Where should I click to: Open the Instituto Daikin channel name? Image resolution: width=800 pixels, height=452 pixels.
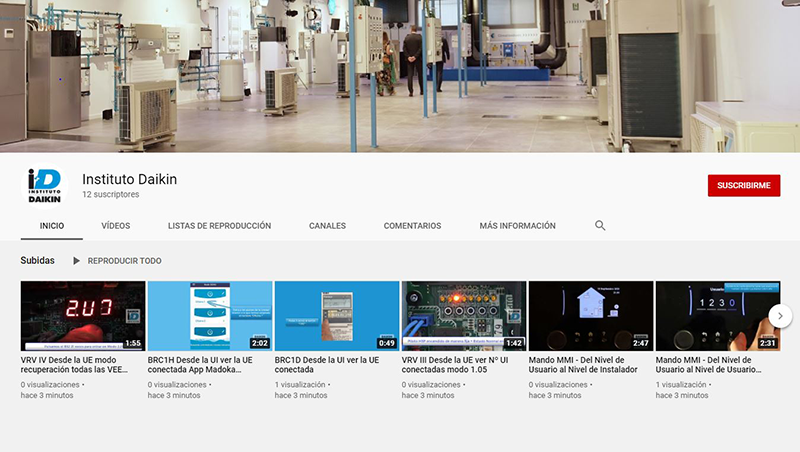pos(130,179)
